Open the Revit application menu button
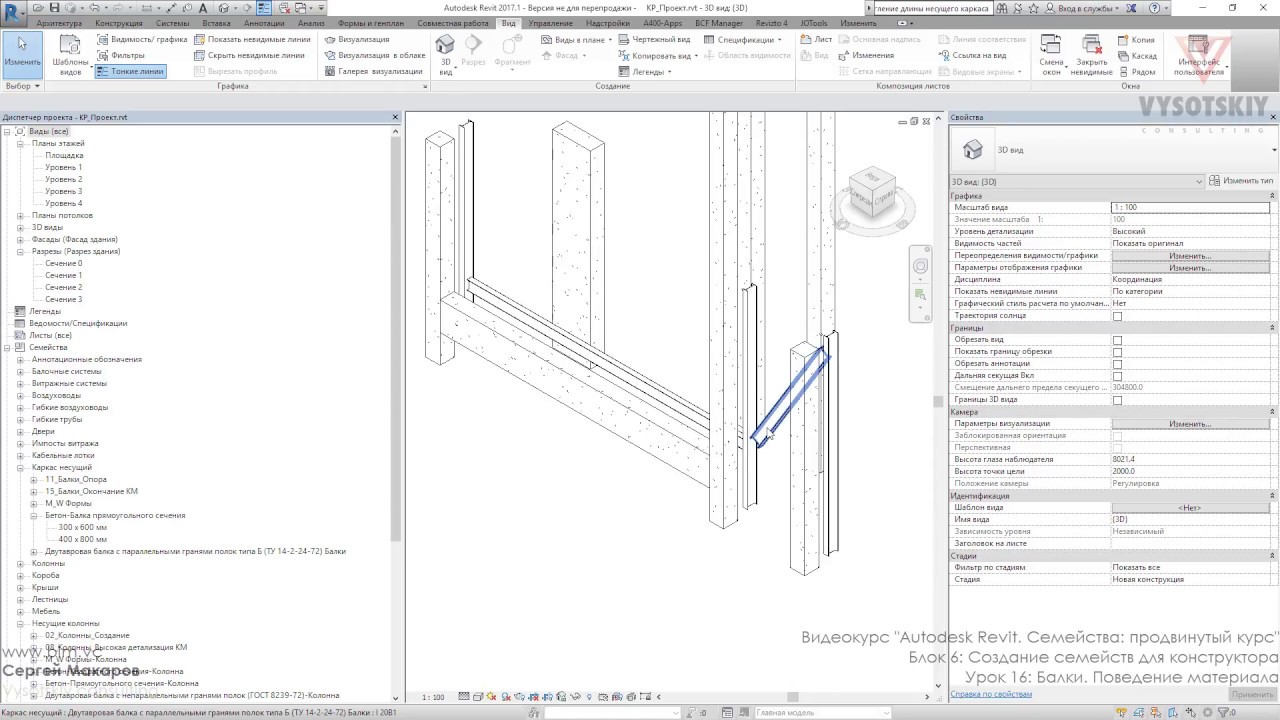This screenshot has height=720, width=1280. tap(13, 11)
